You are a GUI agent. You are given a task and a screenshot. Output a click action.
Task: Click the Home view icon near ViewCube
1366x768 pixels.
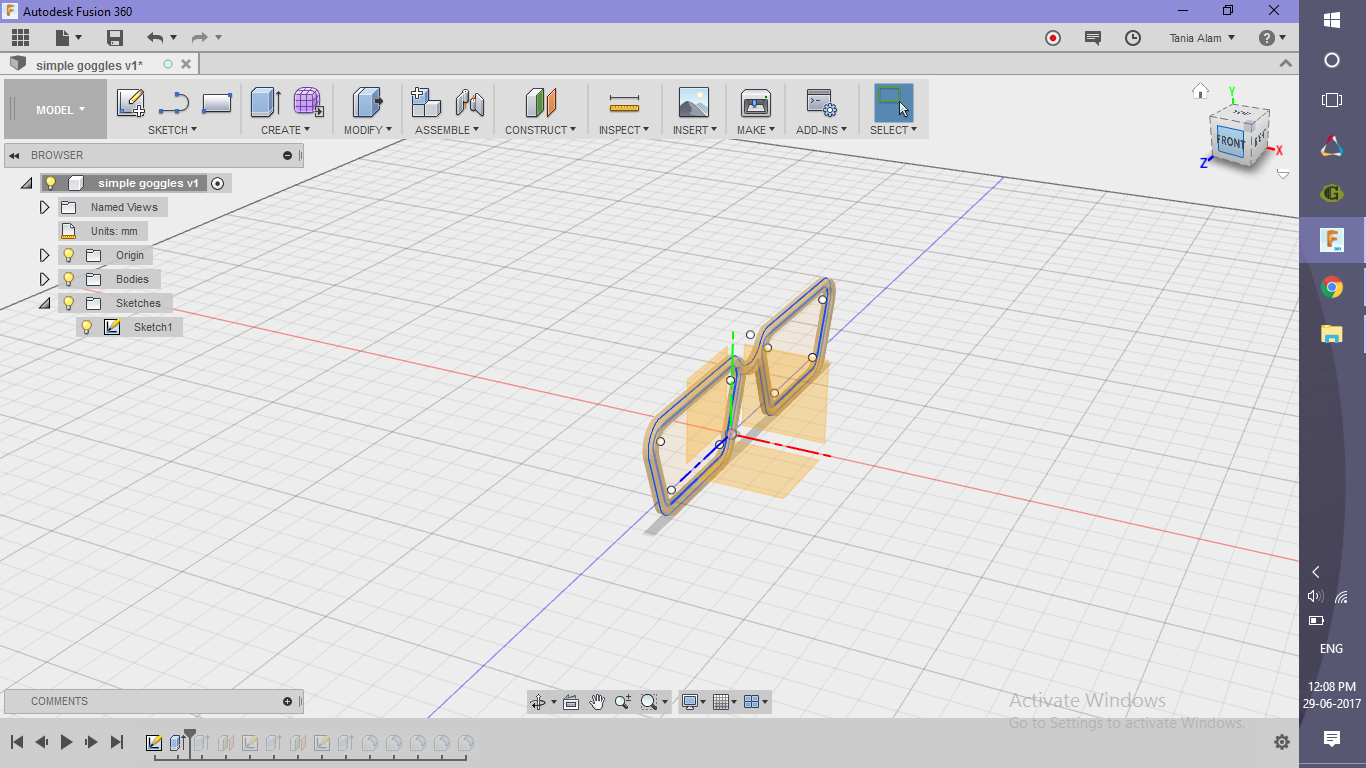(1201, 91)
